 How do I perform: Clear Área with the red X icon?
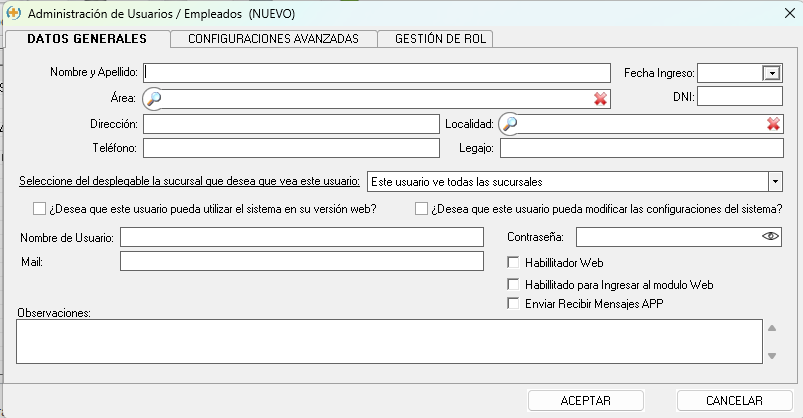pos(600,98)
